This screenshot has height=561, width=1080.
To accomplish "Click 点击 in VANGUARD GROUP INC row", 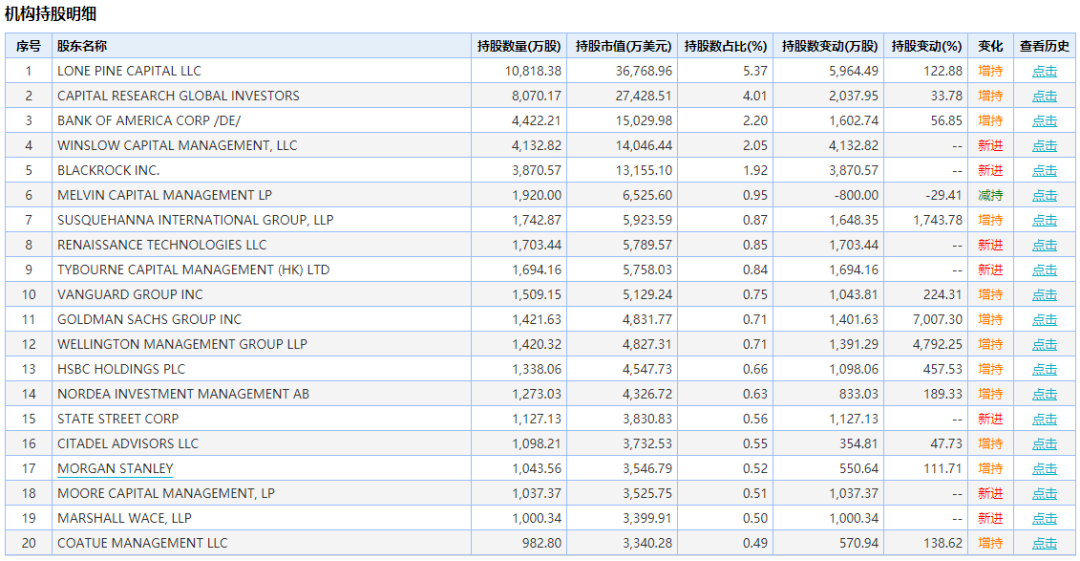I will (1044, 294).
